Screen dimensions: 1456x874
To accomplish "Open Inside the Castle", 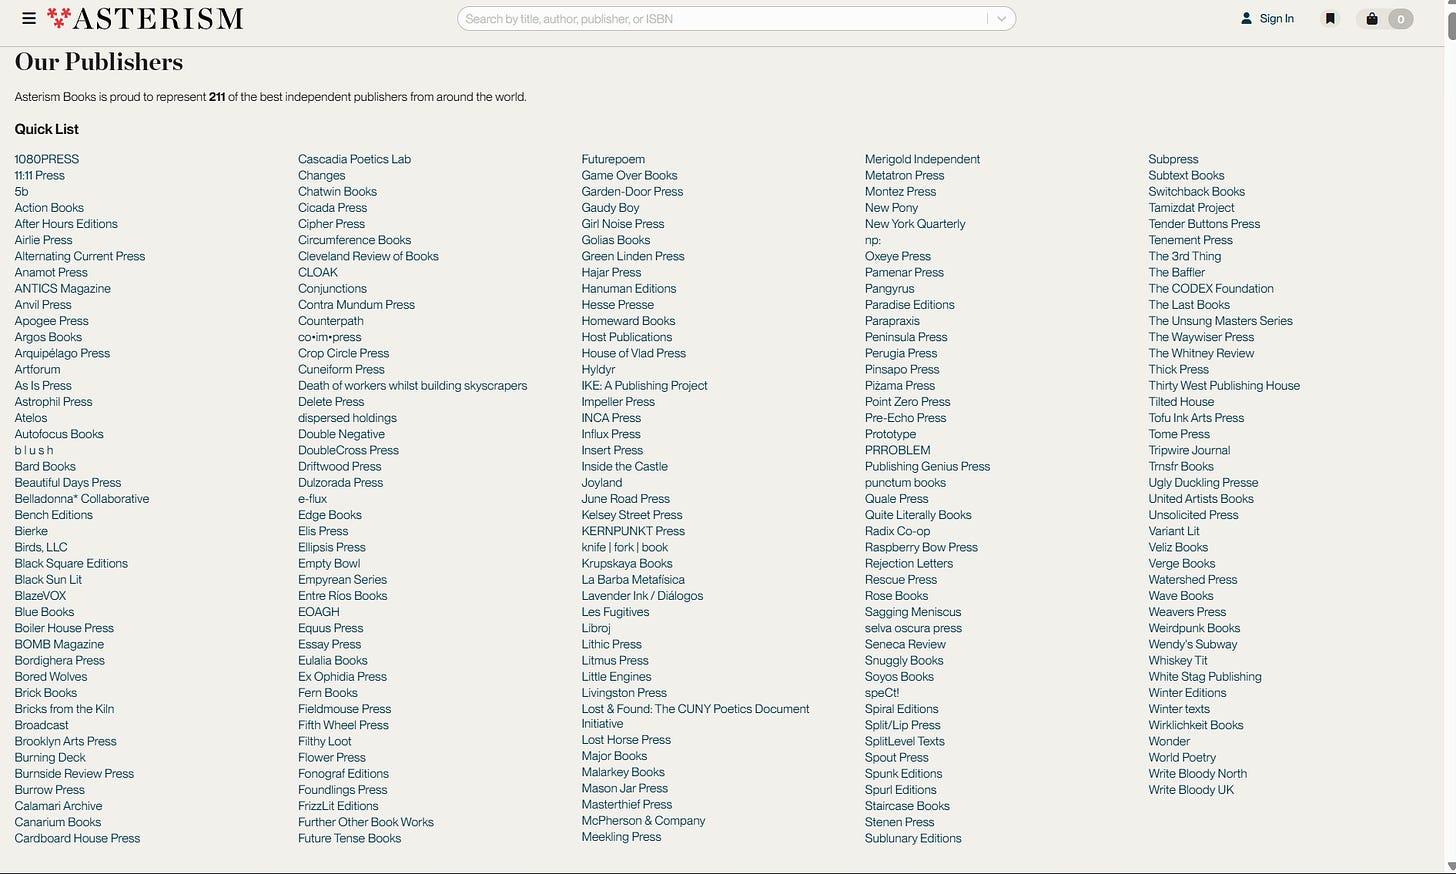I will (x=624, y=466).
